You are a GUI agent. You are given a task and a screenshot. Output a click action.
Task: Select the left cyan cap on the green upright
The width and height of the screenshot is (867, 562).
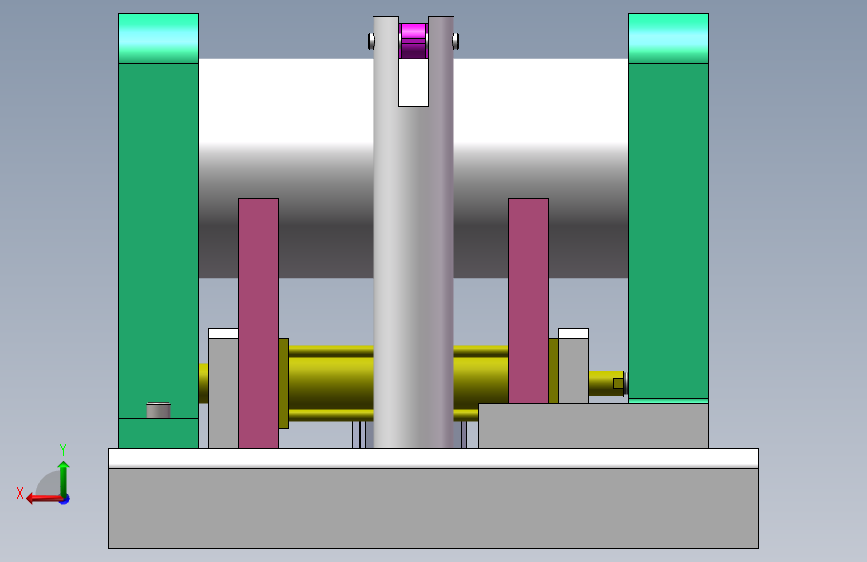coord(158,38)
